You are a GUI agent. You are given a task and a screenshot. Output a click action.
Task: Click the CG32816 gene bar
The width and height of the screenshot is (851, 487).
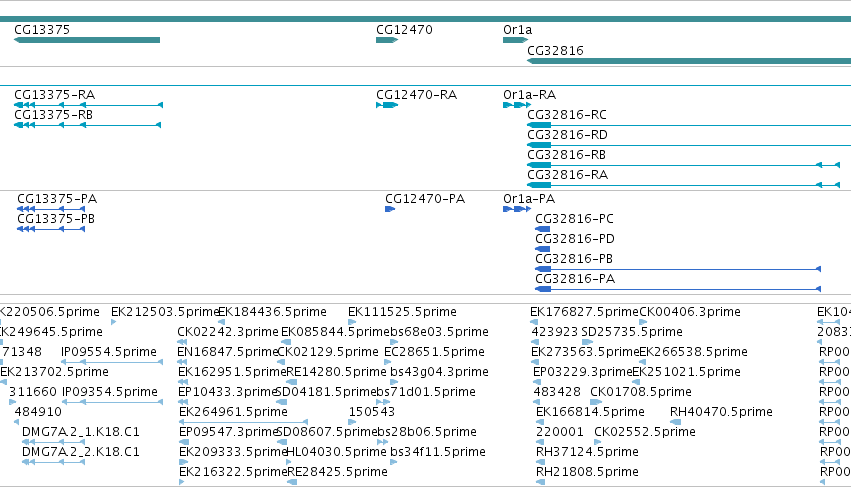point(689,61)
